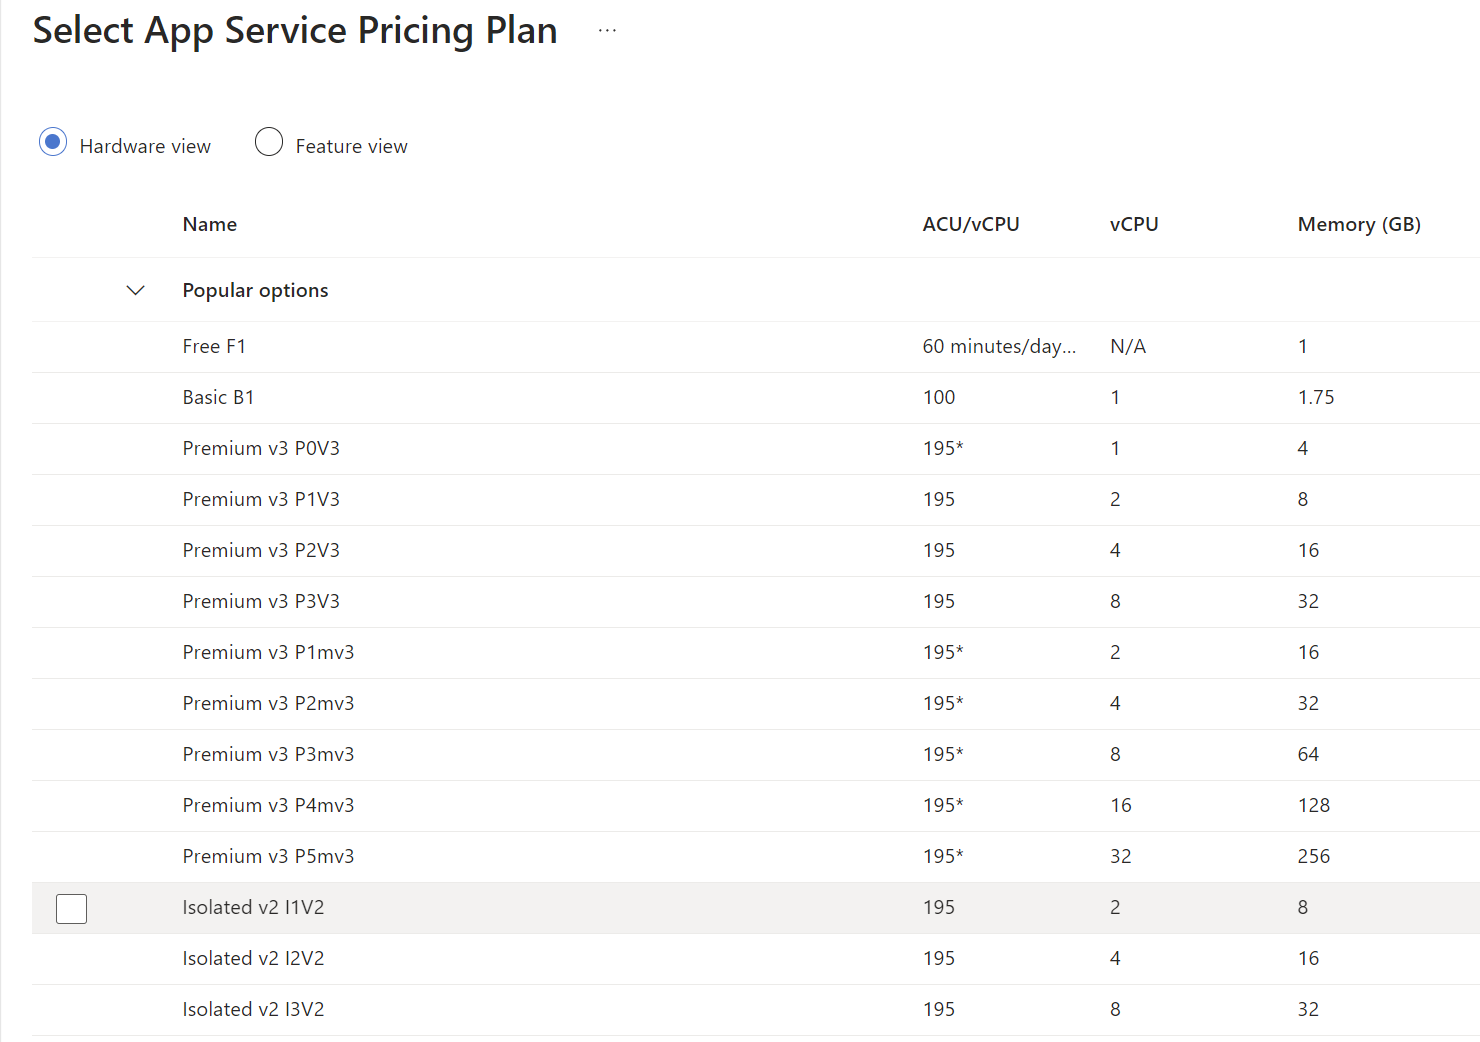Select Premium v3 P1mv3 plan
Image resolution: width=1480 pixels, height=1042 pixels.
pos(756,653)
